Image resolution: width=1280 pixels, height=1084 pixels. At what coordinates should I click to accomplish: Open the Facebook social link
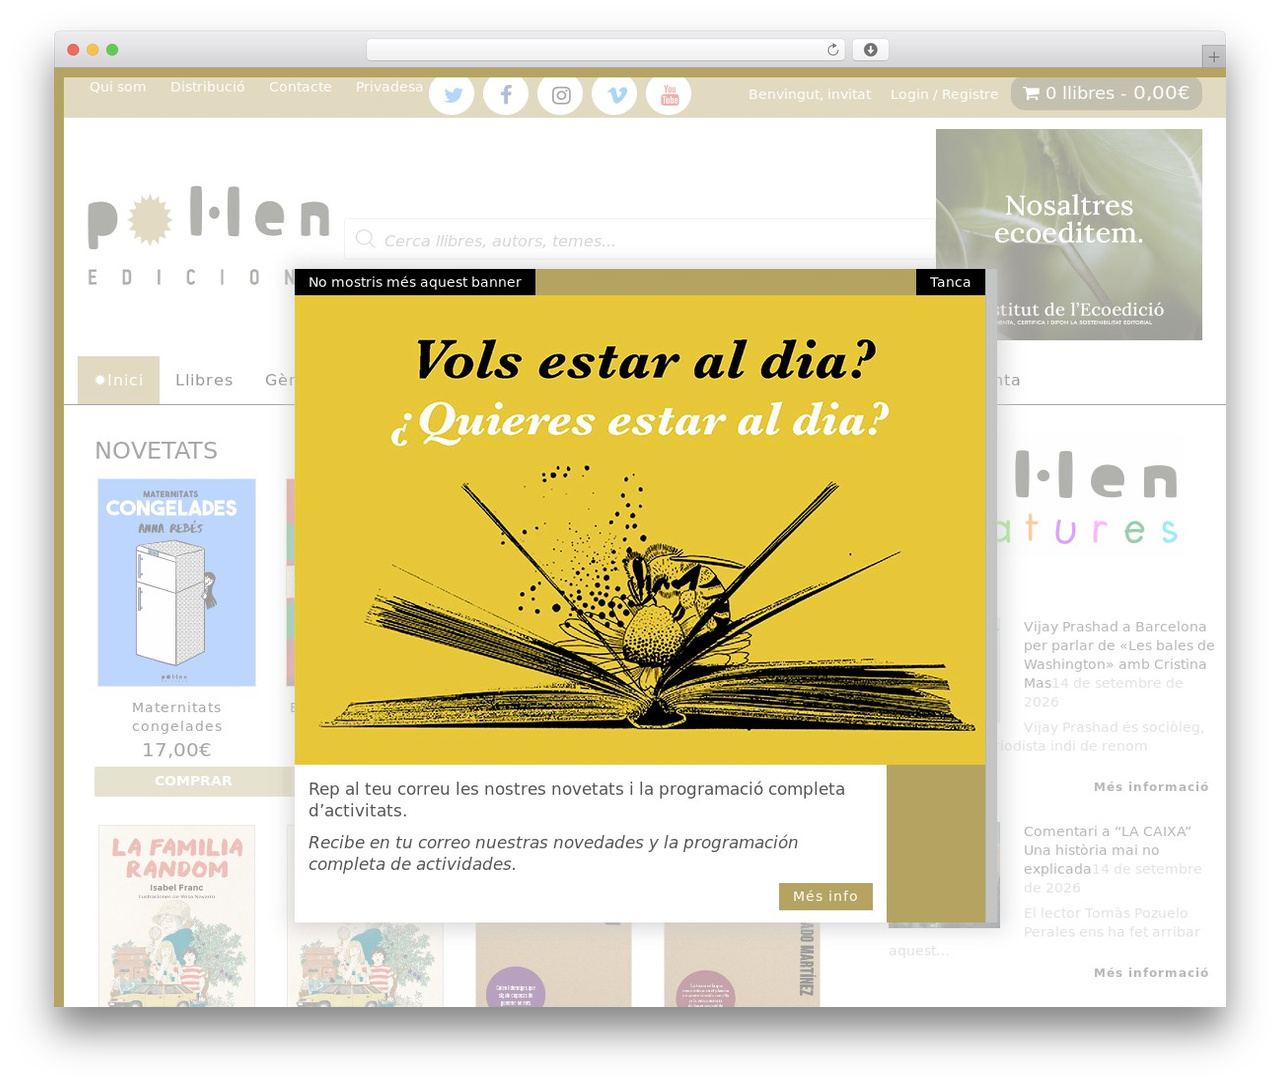click(506, 95)
